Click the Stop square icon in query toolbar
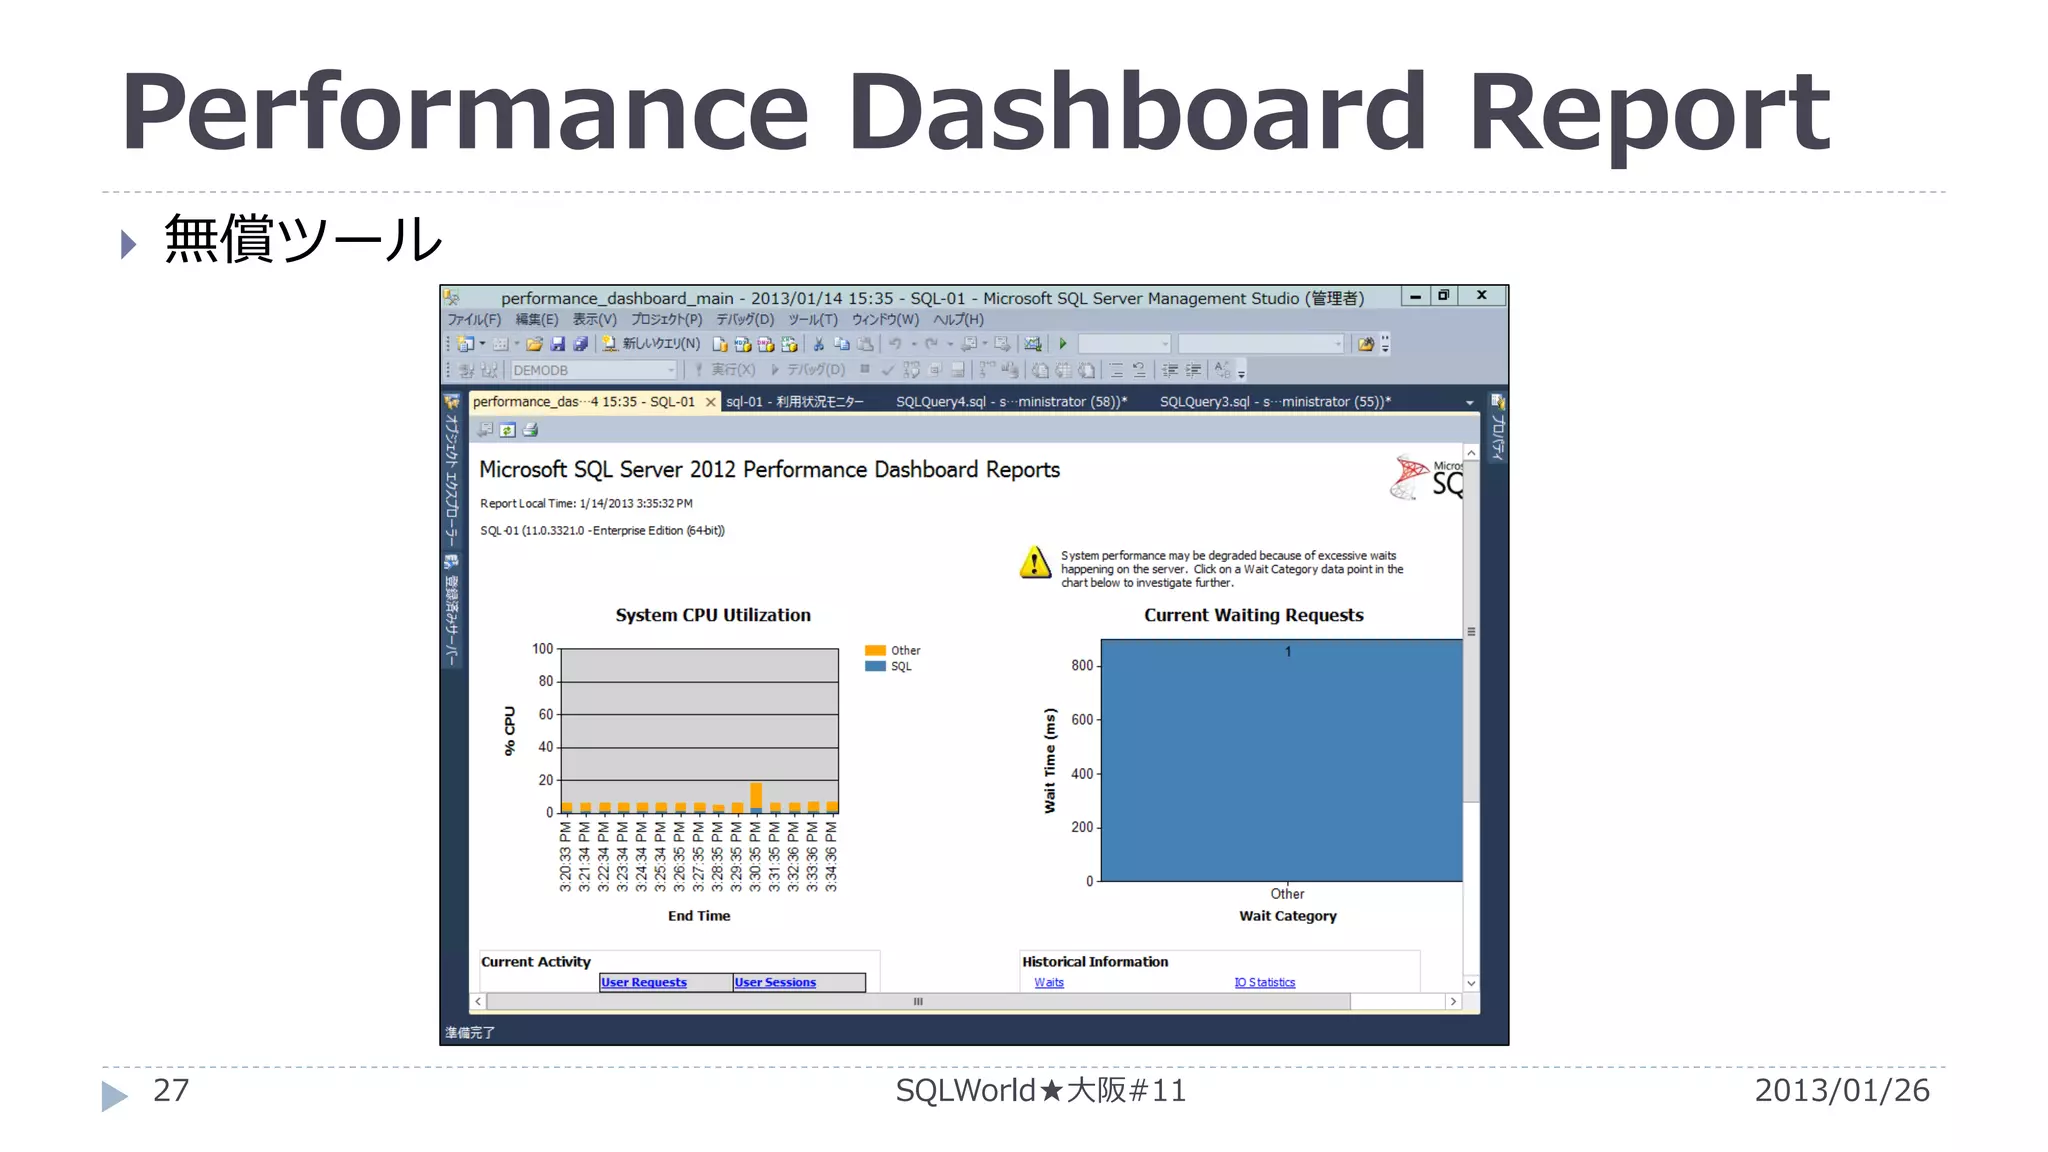The image size is (2048, 1152). (x=865, y=369)
